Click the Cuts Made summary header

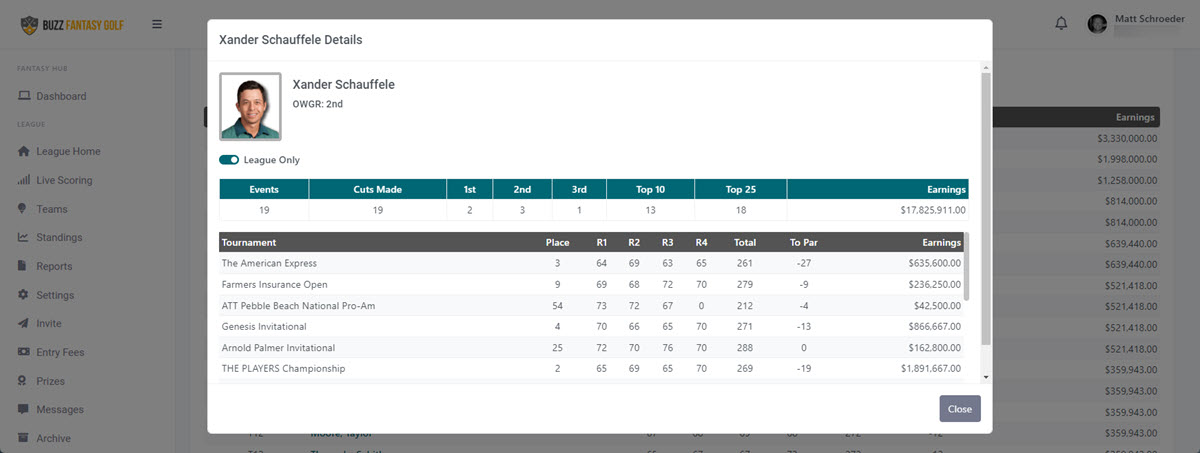[377, 189]
